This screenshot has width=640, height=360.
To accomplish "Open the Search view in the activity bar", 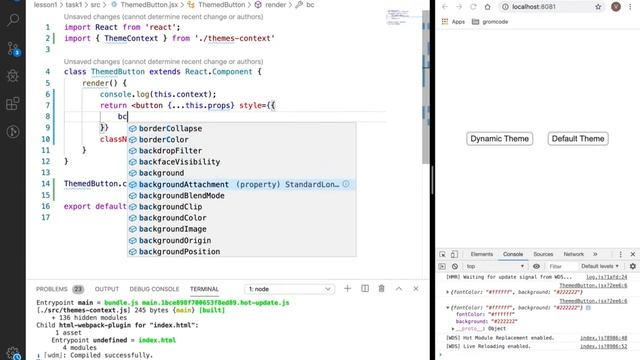I will (13, 20).
